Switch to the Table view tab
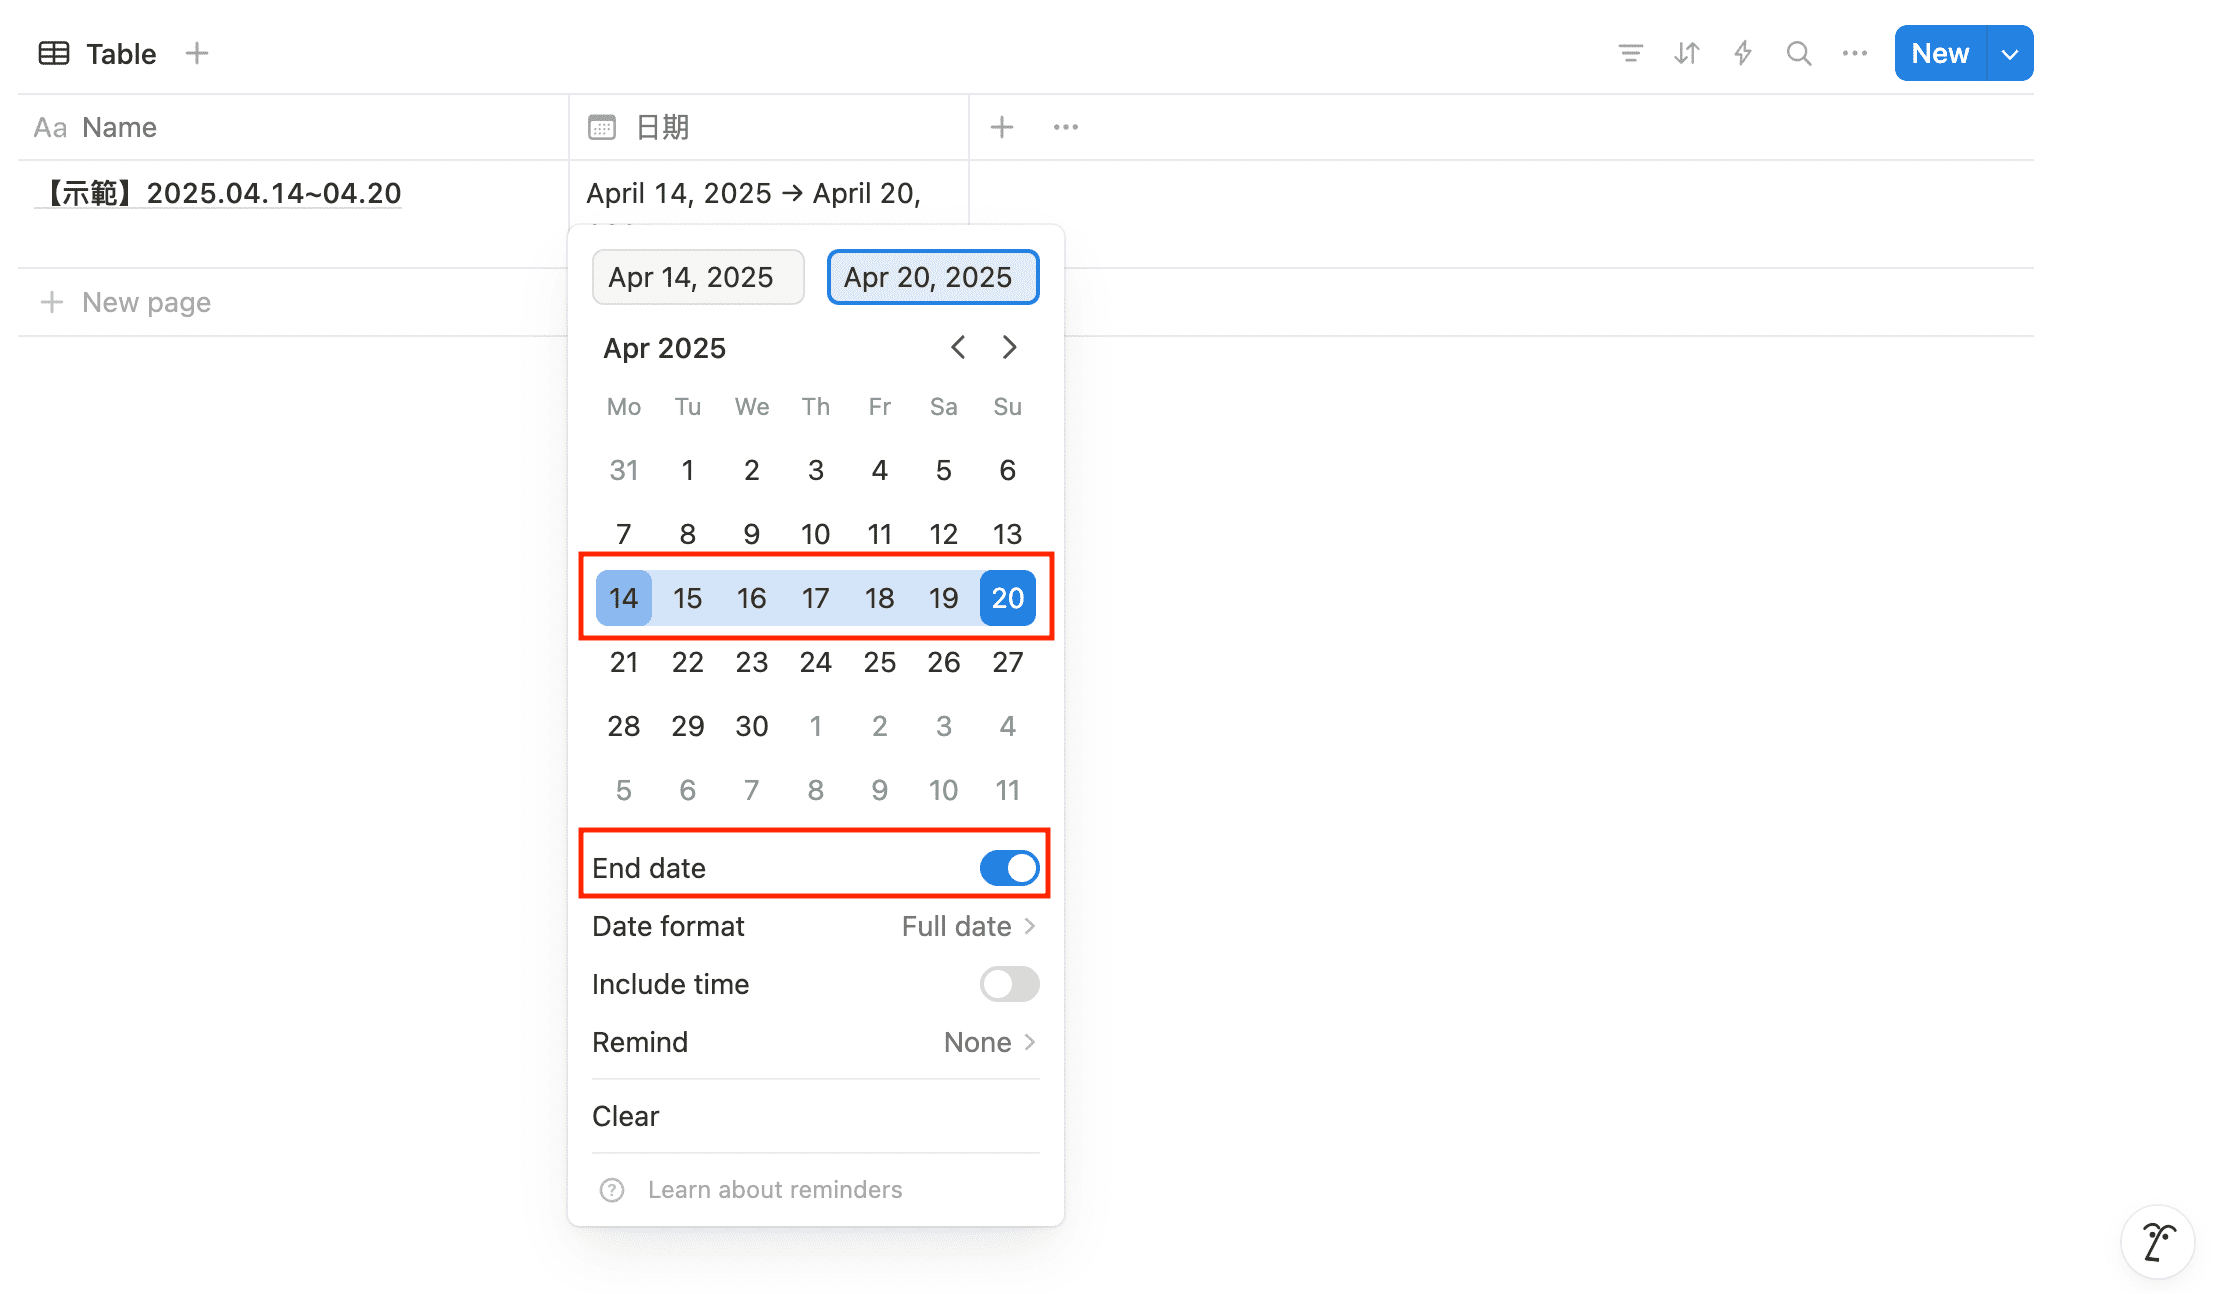The height and width of the screenshot is (1294, 2226). point(98,53)
